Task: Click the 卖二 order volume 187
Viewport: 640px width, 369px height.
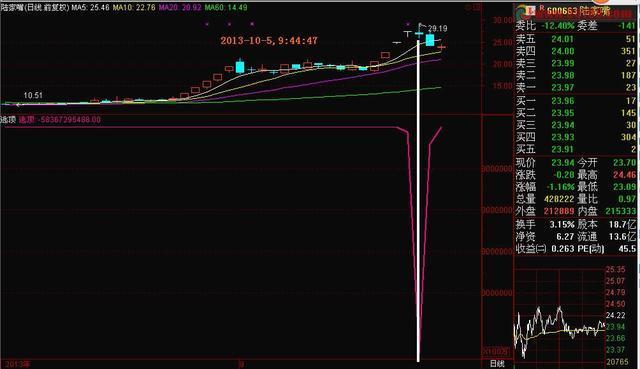Action: [x=628, y=75]
